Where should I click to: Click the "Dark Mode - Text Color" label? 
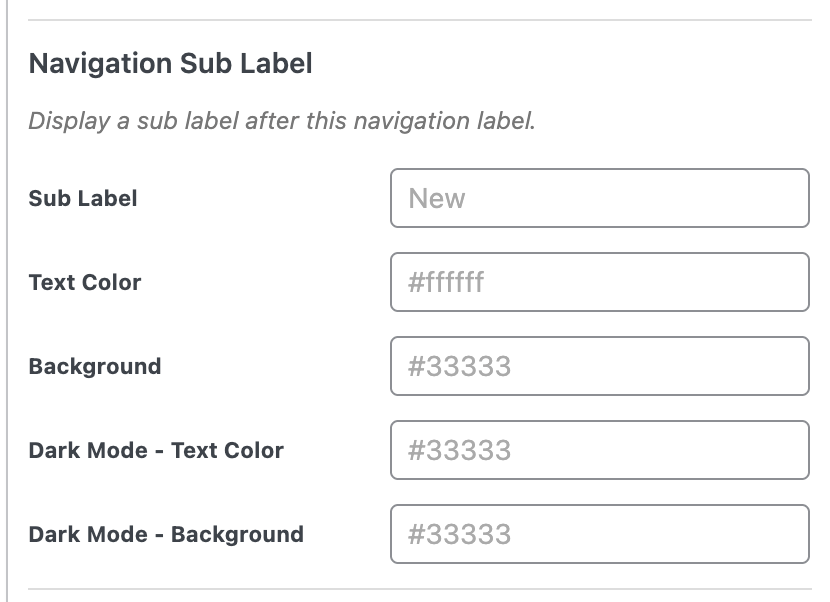click(x=156, y=450)
